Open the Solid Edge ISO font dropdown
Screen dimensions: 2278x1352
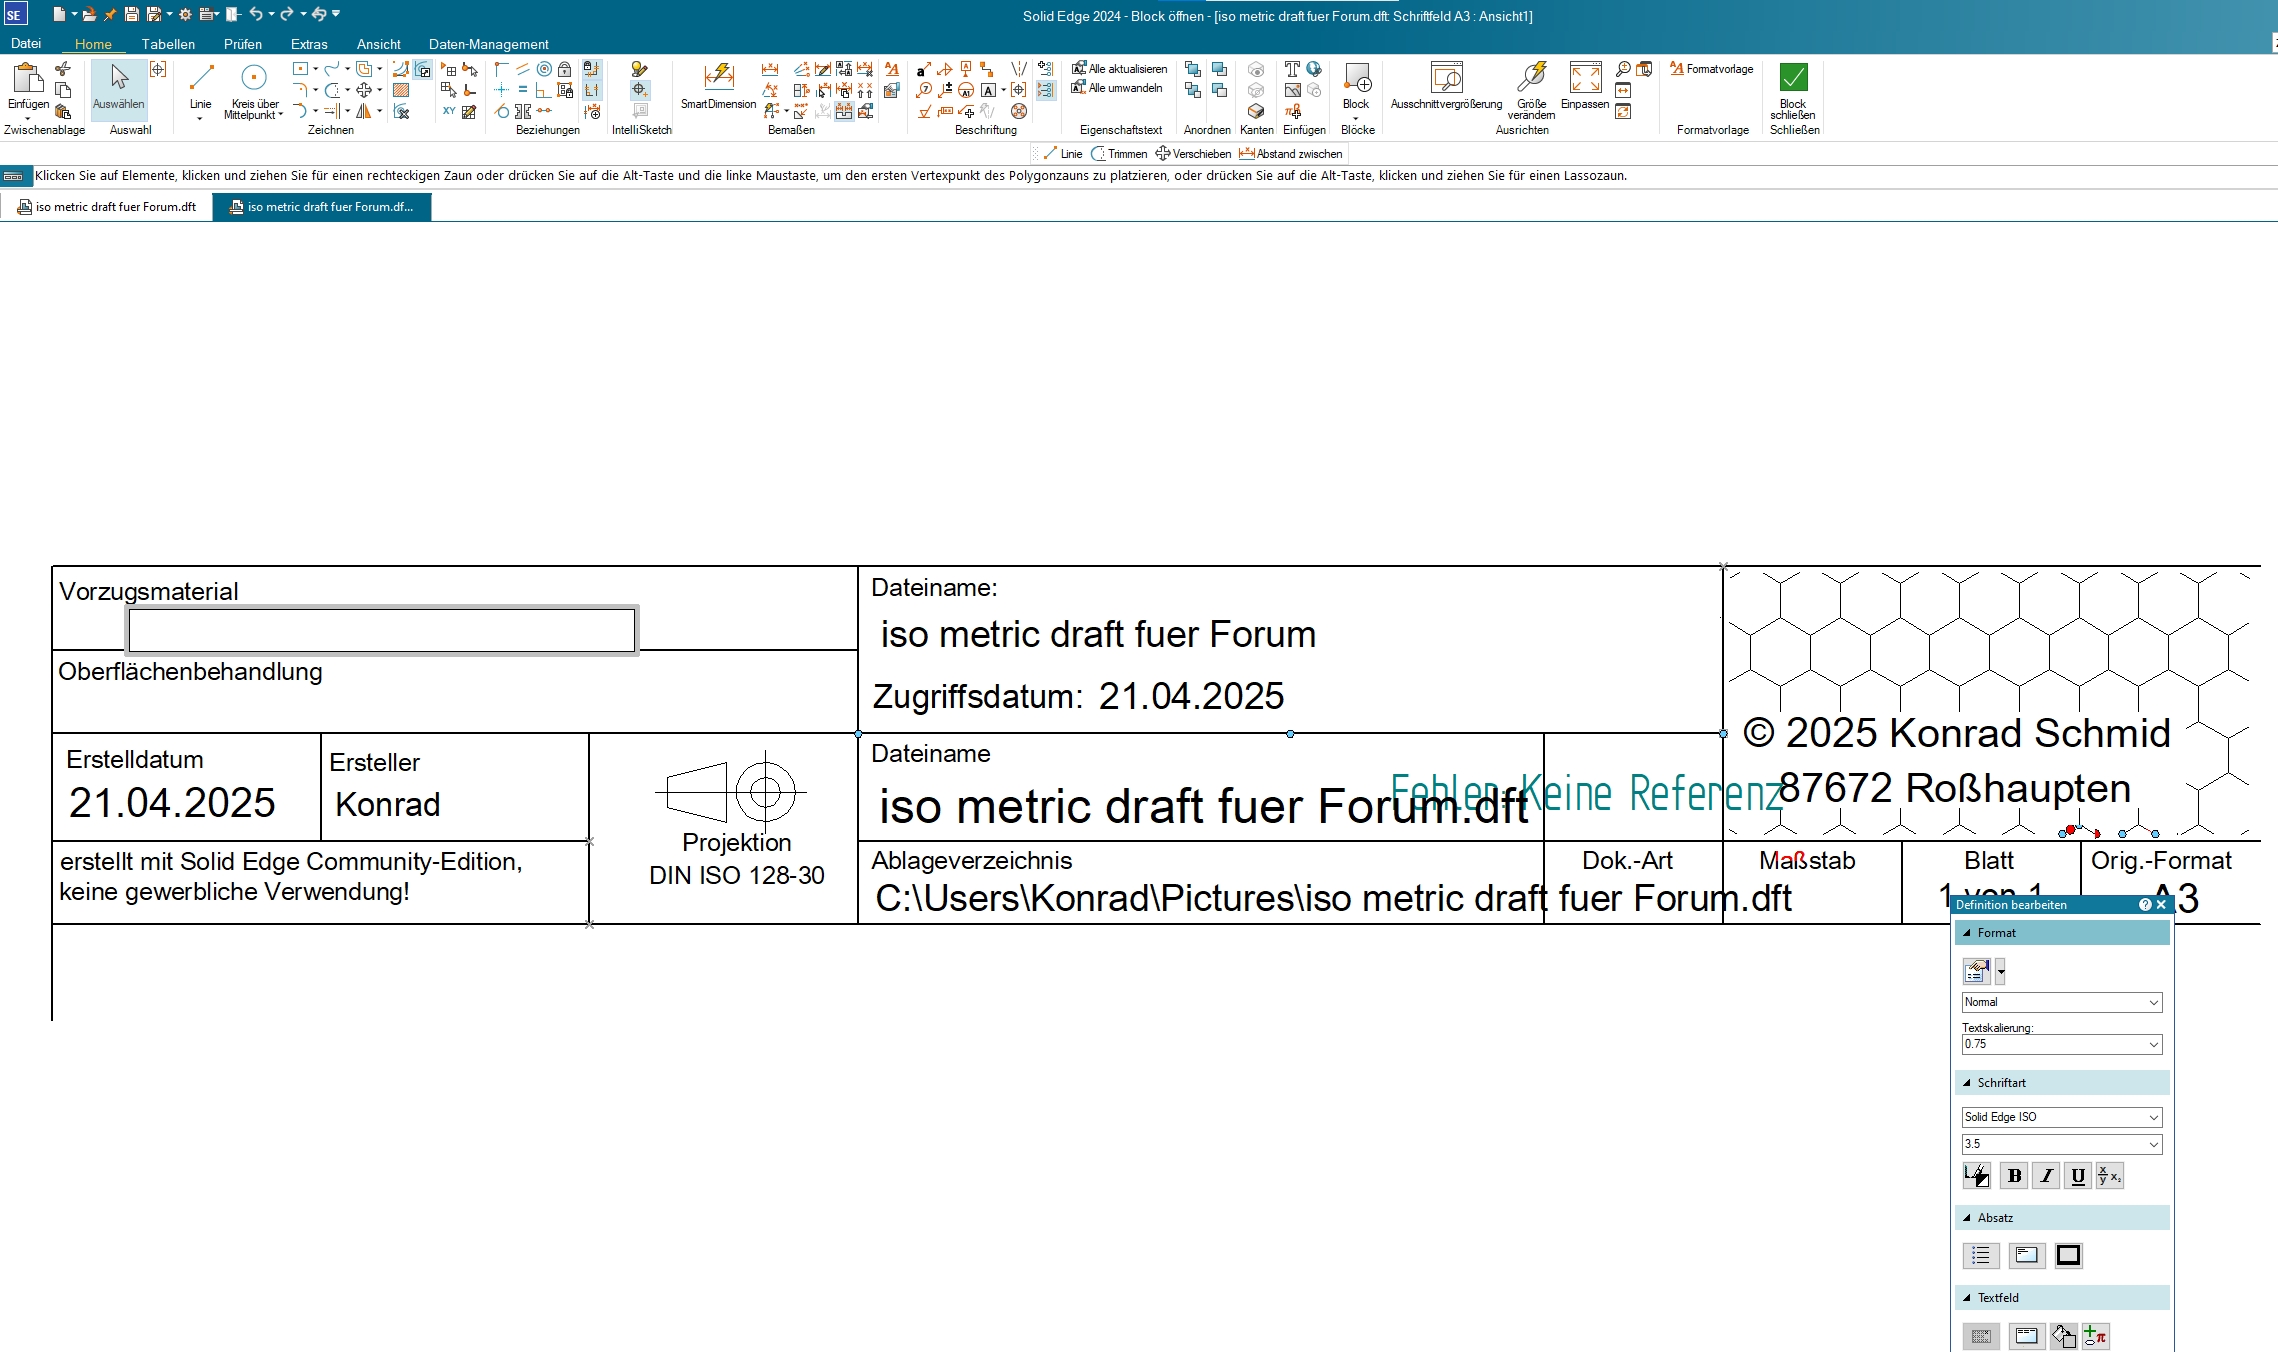point(2062,1117)
